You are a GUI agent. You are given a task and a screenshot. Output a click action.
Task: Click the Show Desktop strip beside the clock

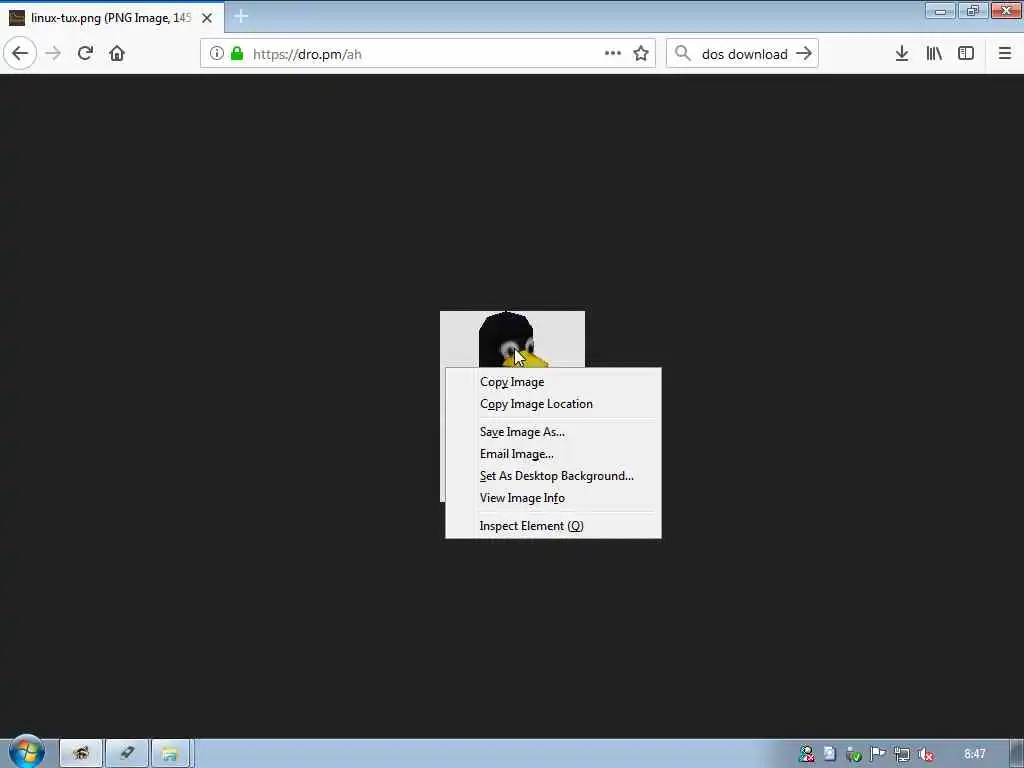(1017, 754)
